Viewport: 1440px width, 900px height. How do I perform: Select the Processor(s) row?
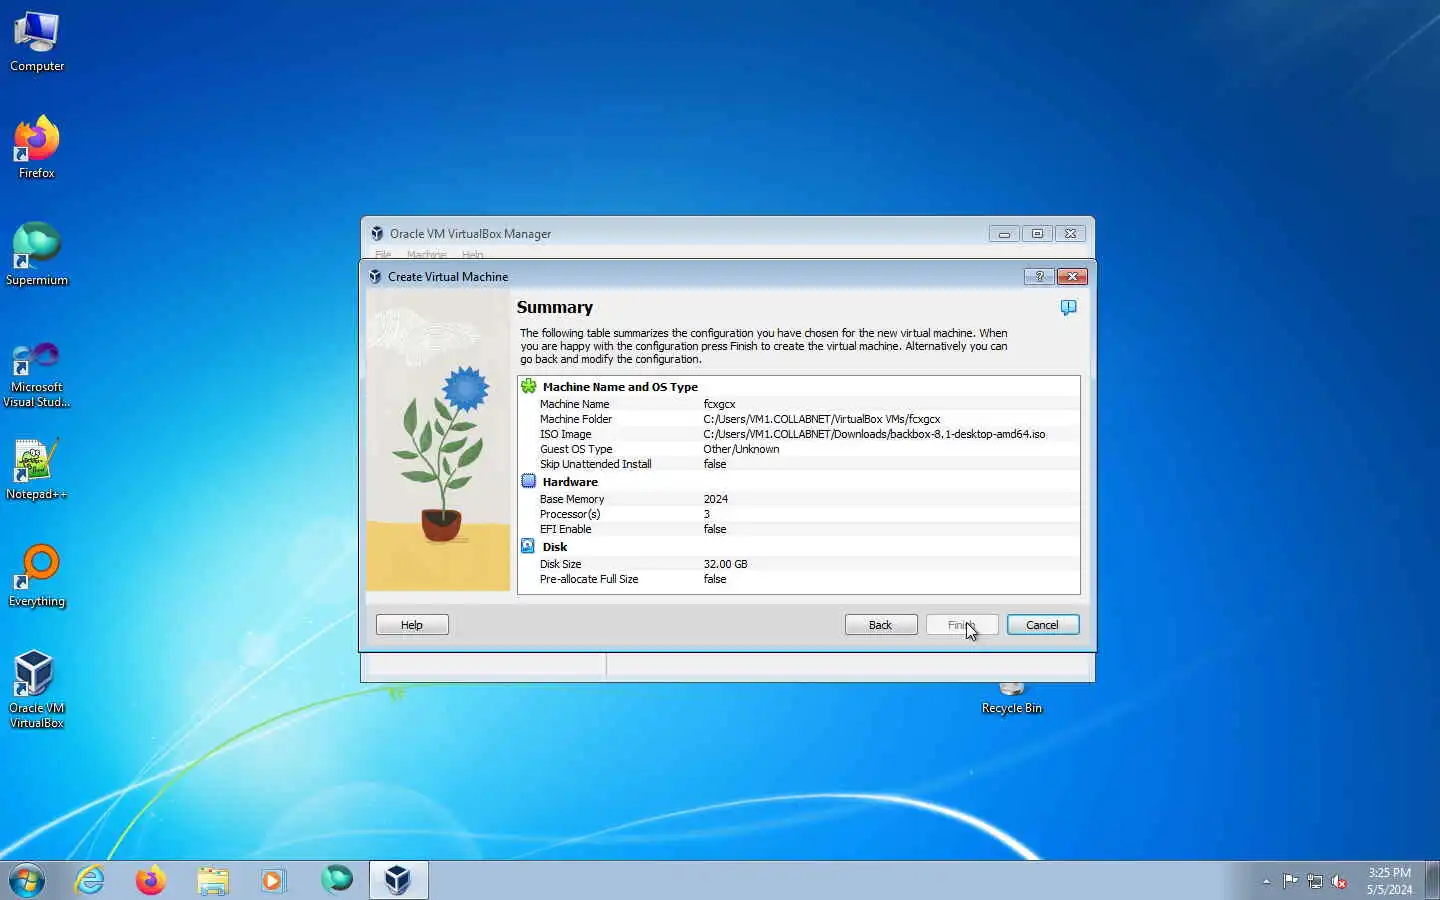point(799,514)
